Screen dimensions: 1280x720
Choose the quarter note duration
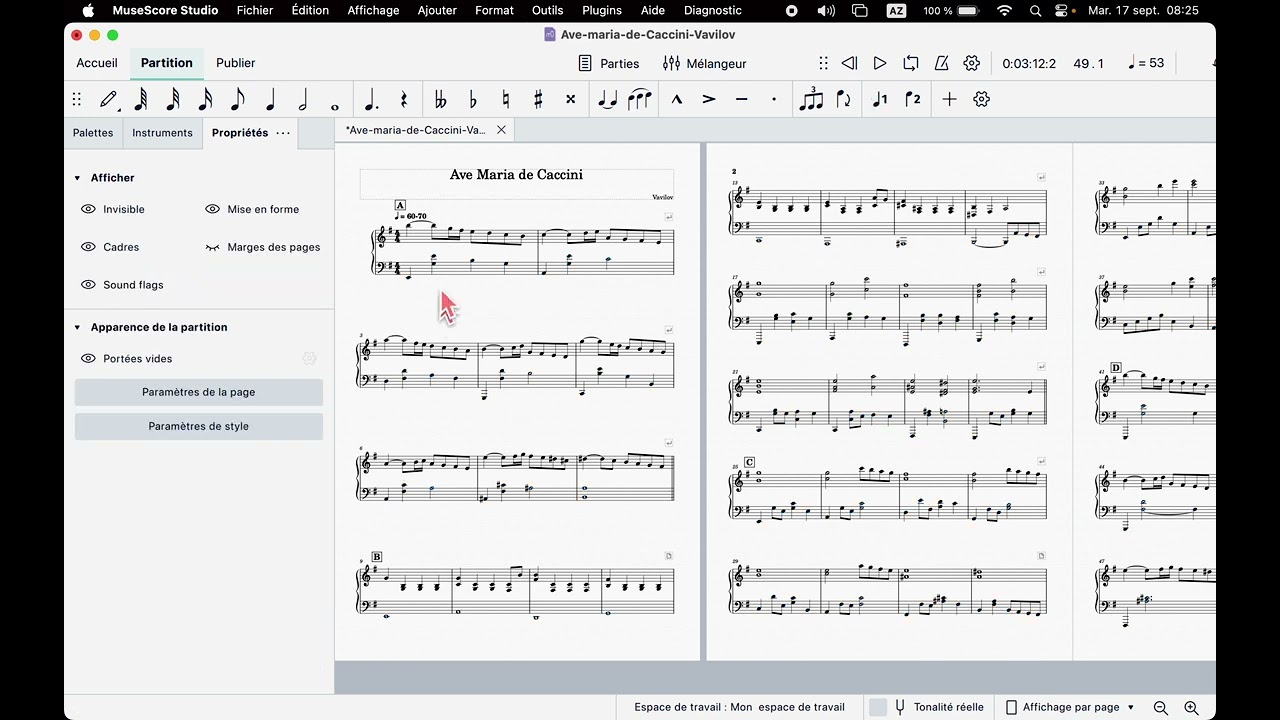270,99
